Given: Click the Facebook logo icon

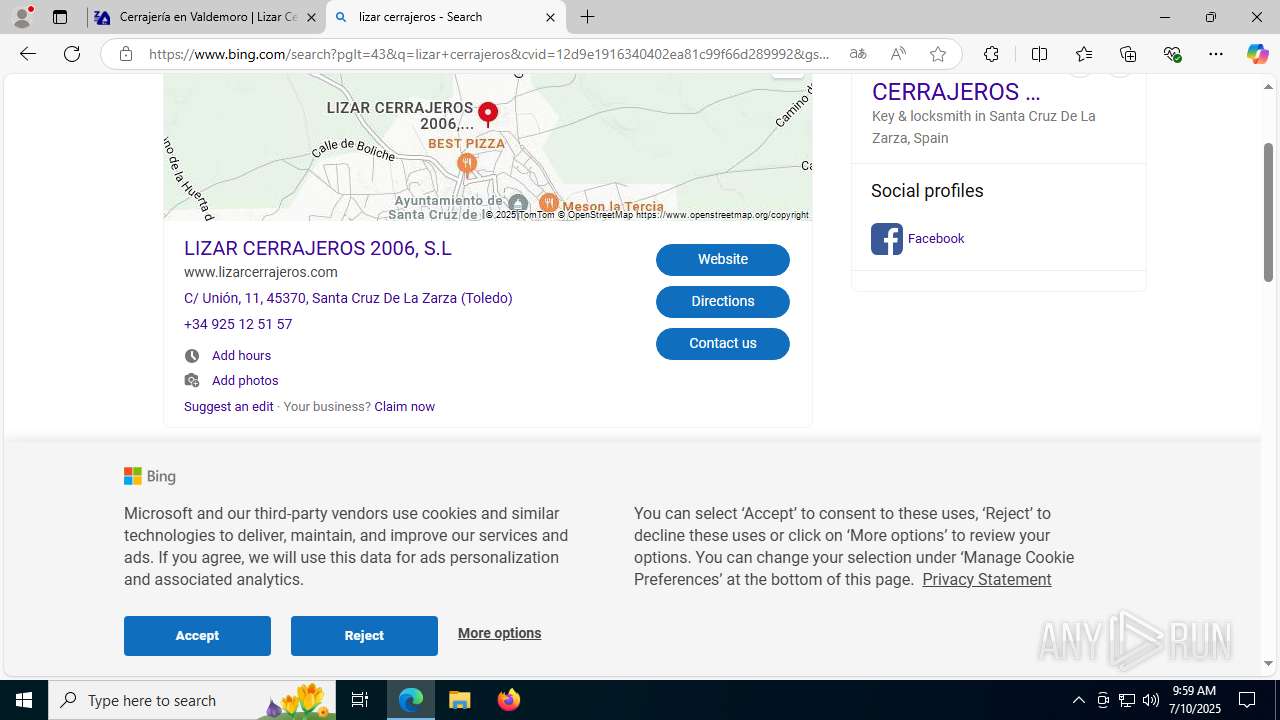Looking at the screenshot, I should tap(887, 239).
